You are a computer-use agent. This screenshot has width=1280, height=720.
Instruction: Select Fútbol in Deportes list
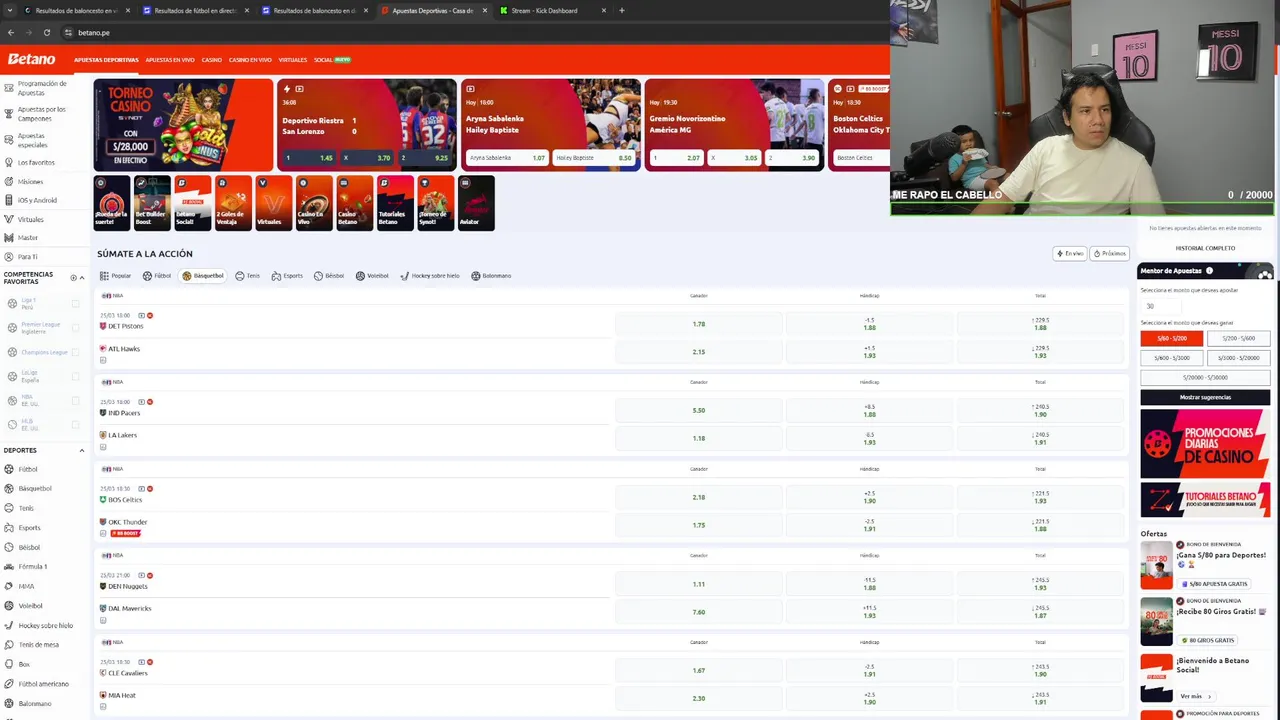pyautogui.click(x=28, y=469)
